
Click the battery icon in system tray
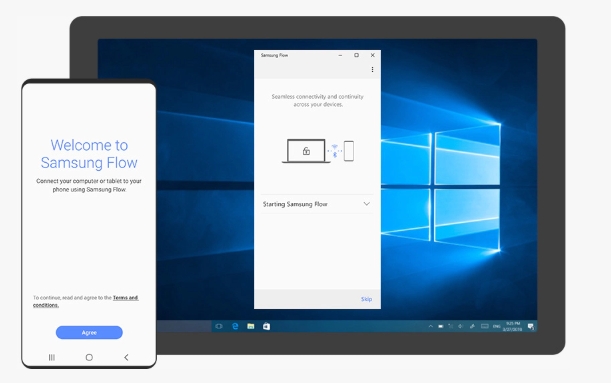coord(441,326)
